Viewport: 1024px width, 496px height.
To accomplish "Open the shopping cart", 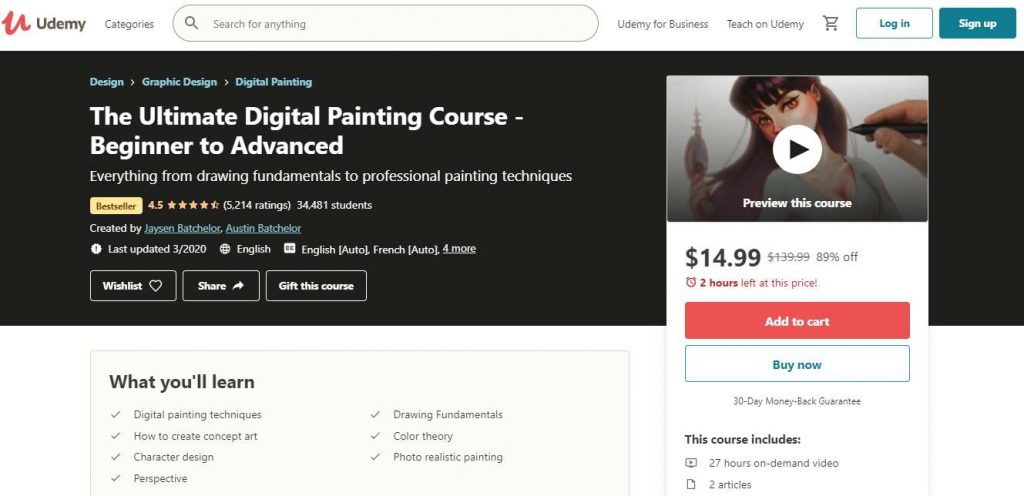I will [831, 23].
